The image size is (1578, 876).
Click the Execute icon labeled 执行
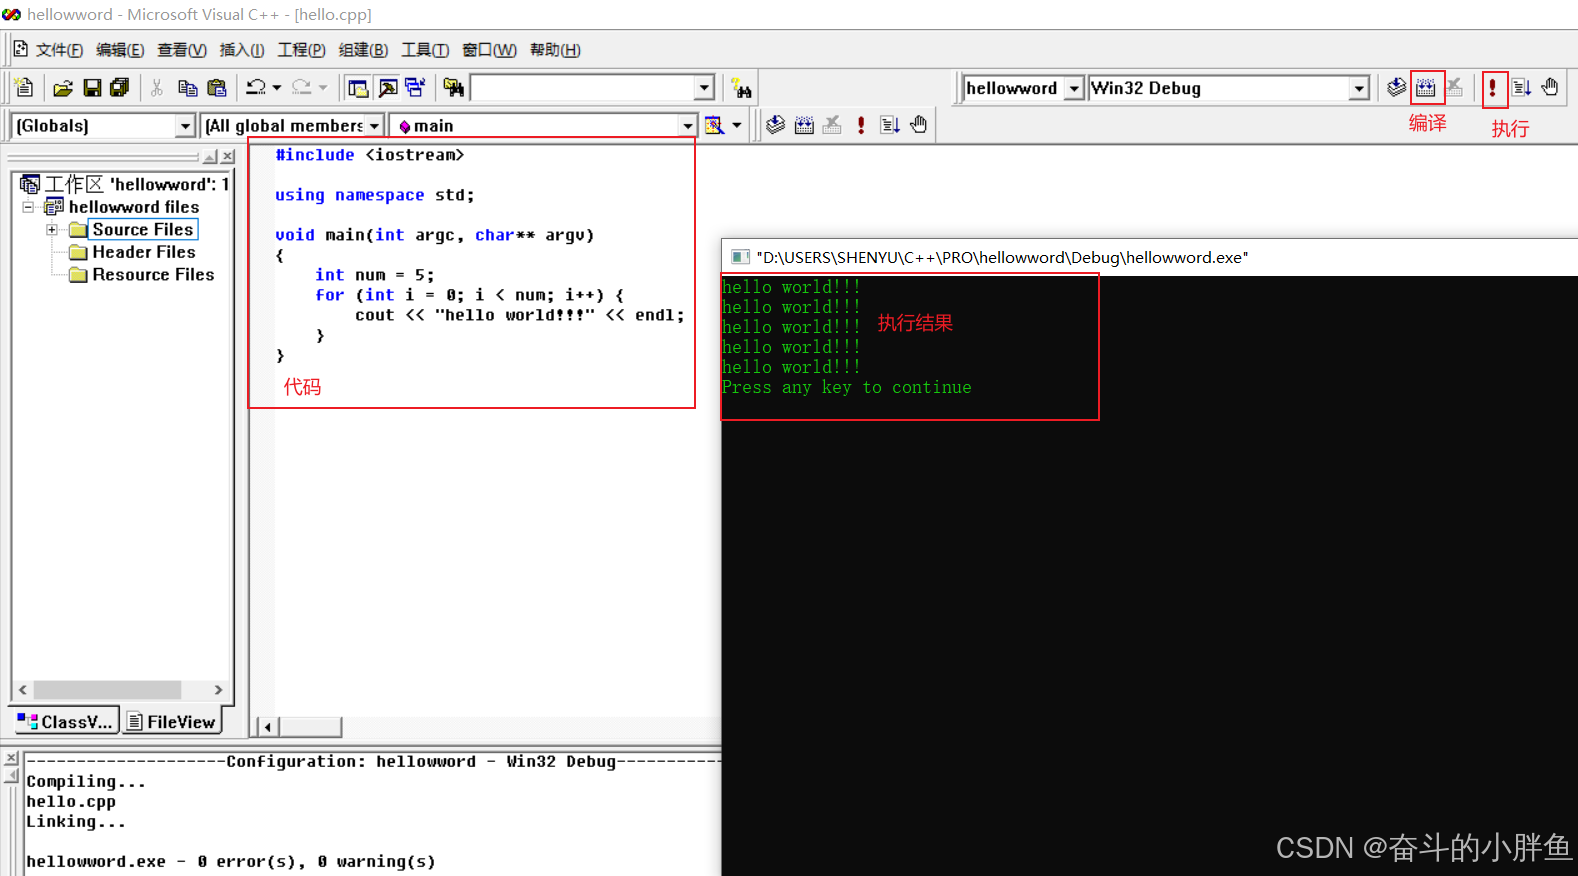click(x=1493, y=88)
